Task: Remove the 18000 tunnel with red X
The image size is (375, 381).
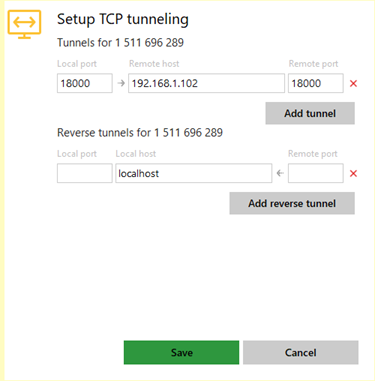Action: pyautogui.click(x=353, y=83)
